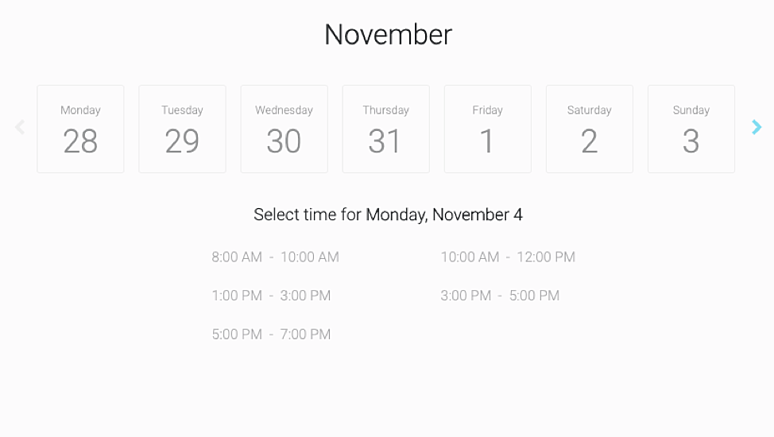The height and width of the screenshot is (437, 774).
Task: Click the number 31 on Thursday card
Action: click(384, 141)
